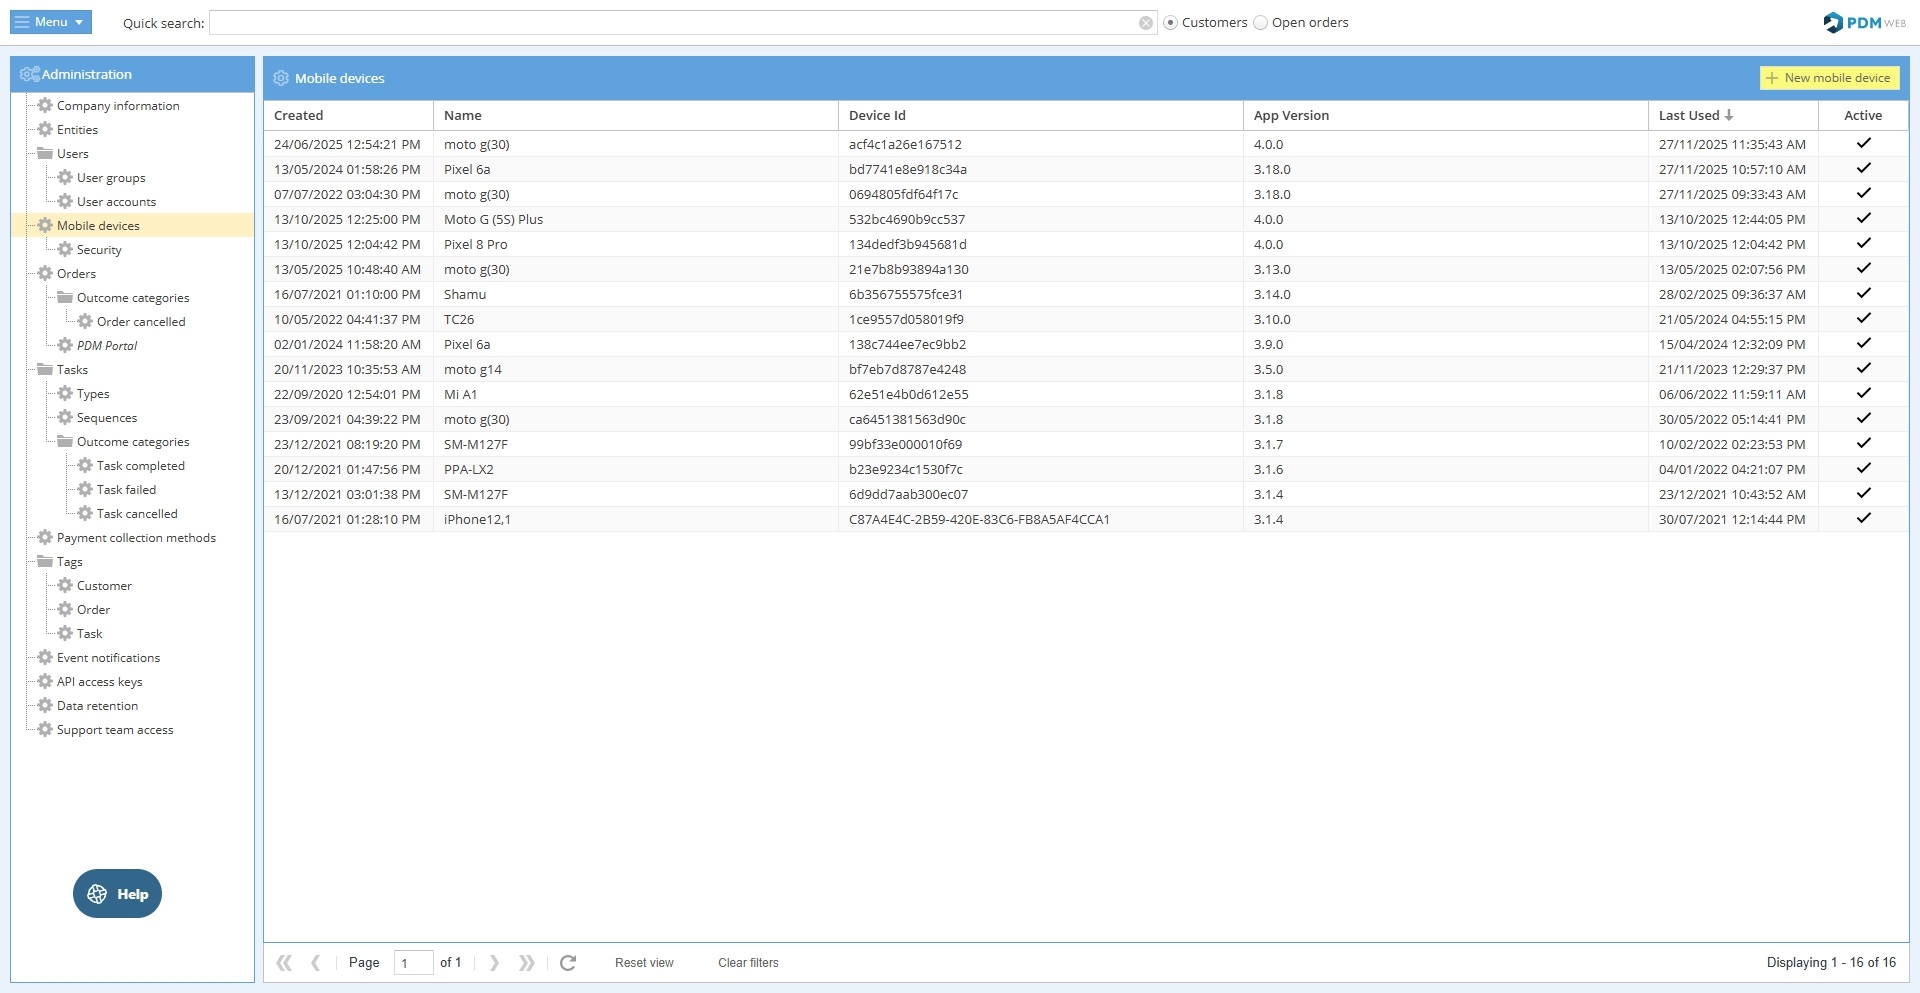The image size is (1920, 993).
Task: Click the gear icon beside Company information
Action: click(45, 105)
